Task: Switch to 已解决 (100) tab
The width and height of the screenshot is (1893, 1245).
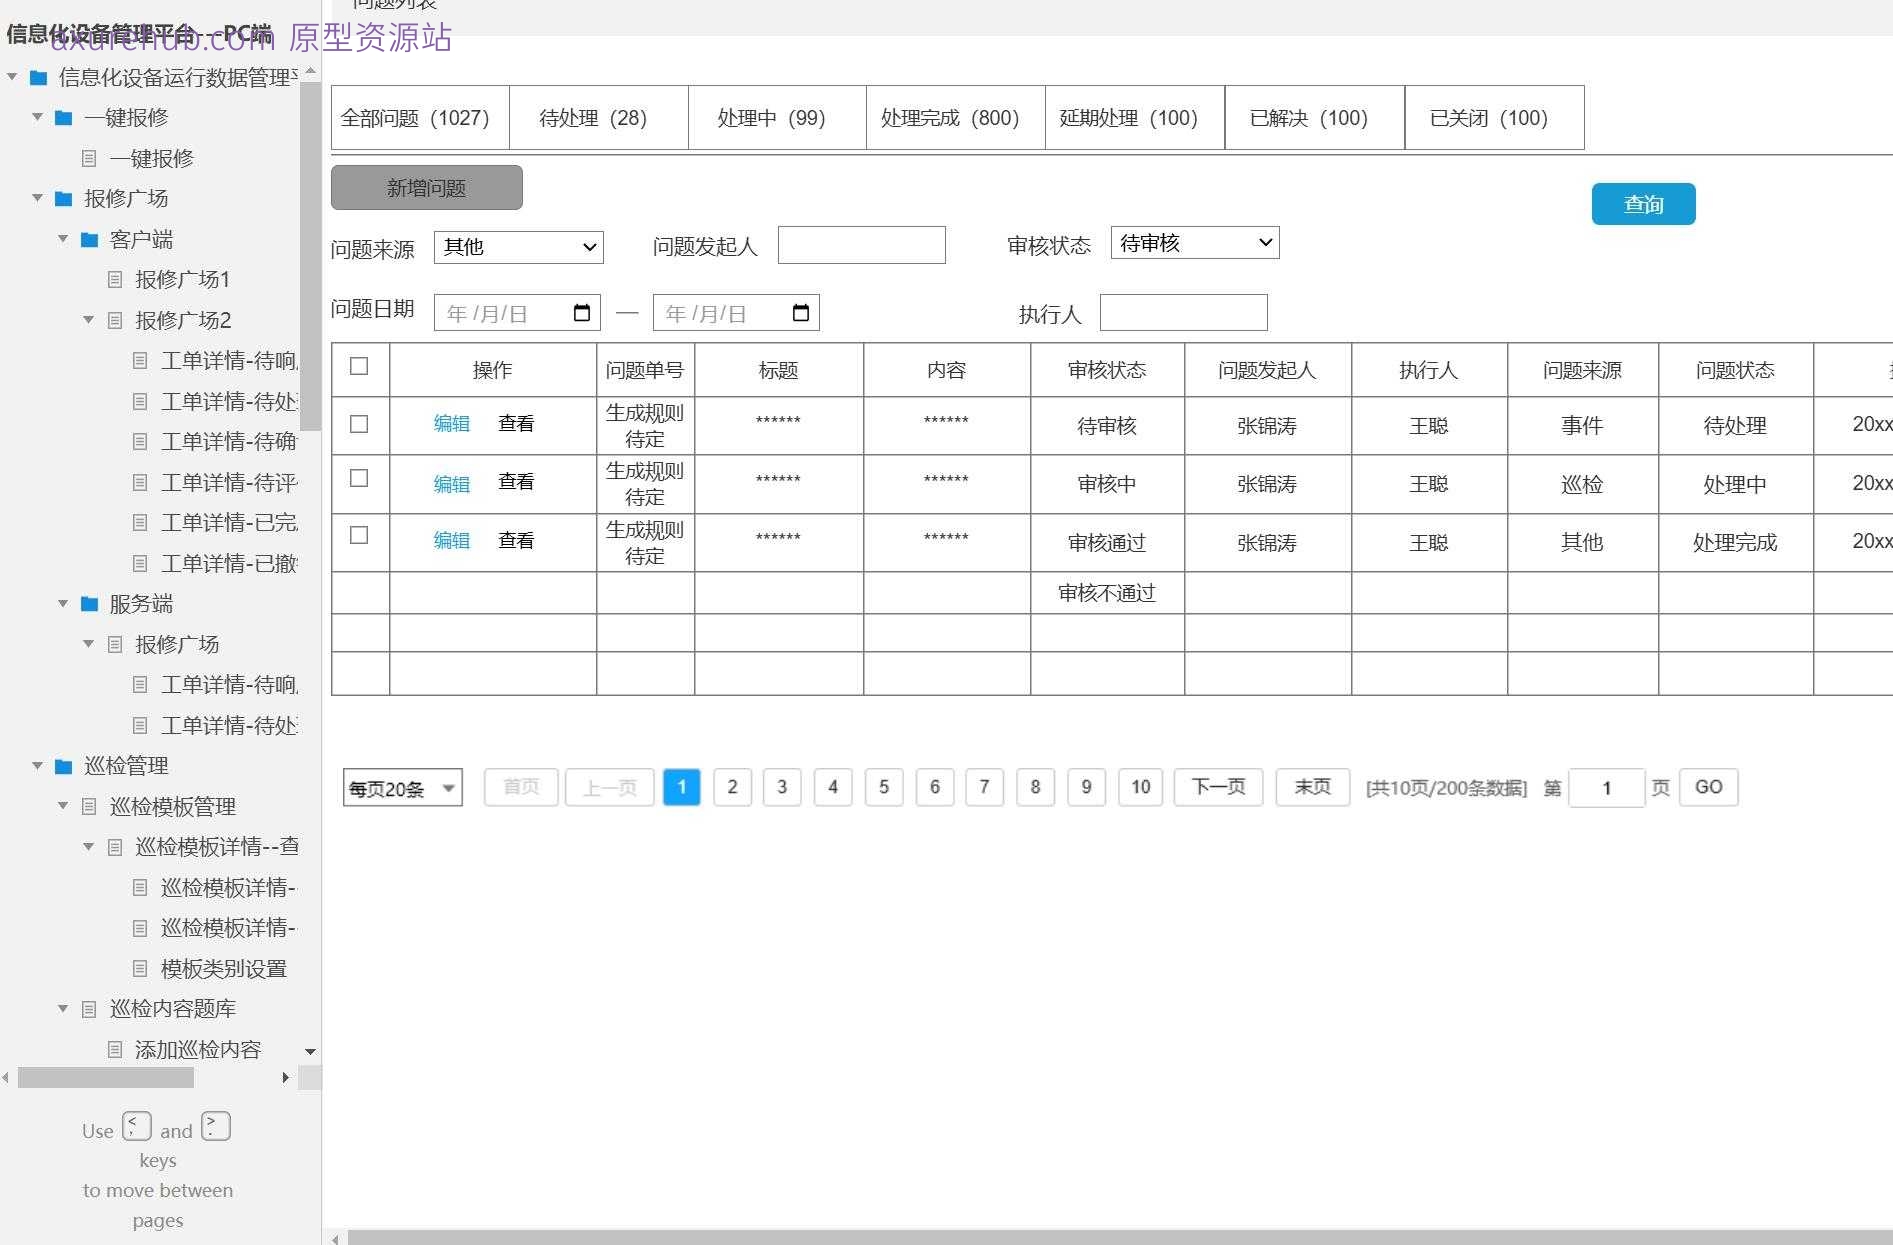Action: (x=1315, y=118)
